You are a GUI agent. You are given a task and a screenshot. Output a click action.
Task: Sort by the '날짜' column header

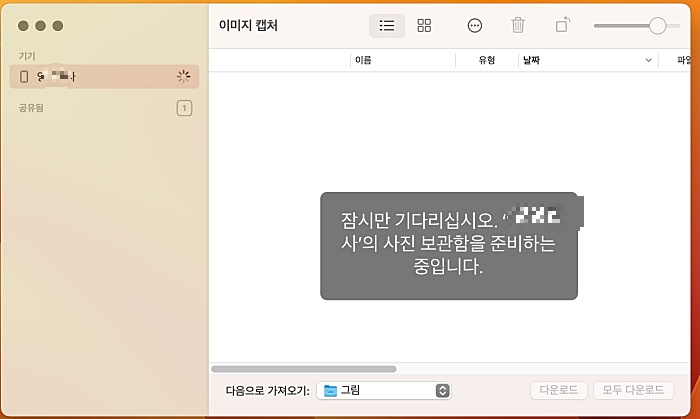click(531, 60)
